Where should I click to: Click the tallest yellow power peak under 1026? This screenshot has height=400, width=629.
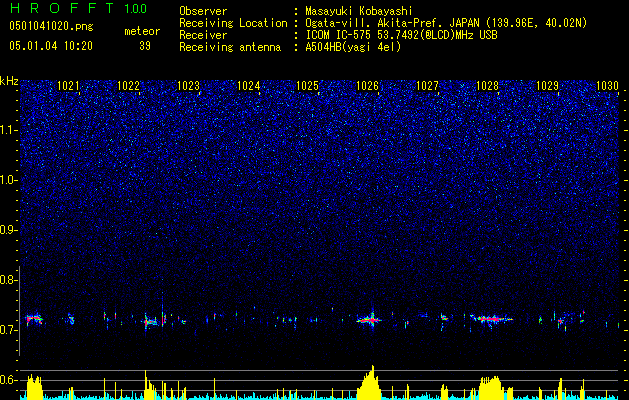371,382
